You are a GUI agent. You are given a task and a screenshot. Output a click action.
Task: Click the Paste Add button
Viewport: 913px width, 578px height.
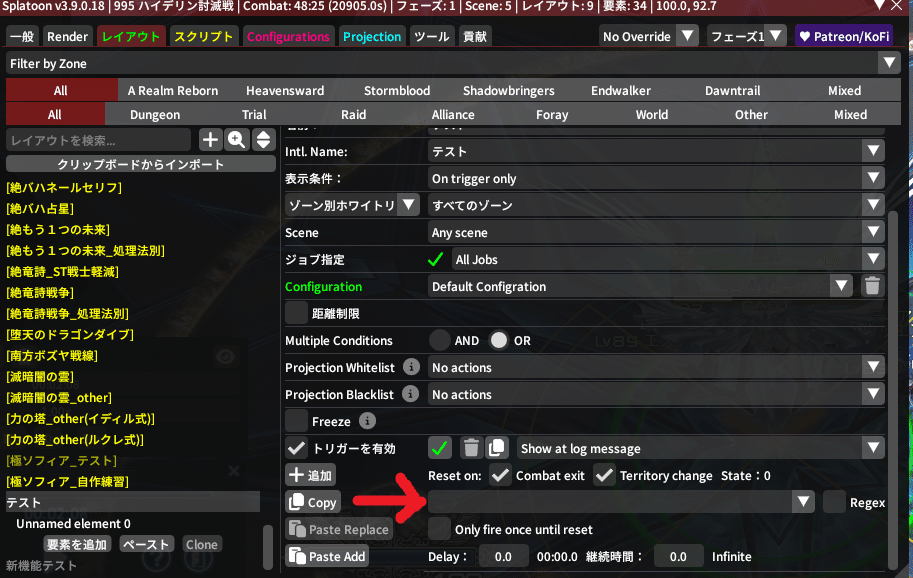point(327,556)
